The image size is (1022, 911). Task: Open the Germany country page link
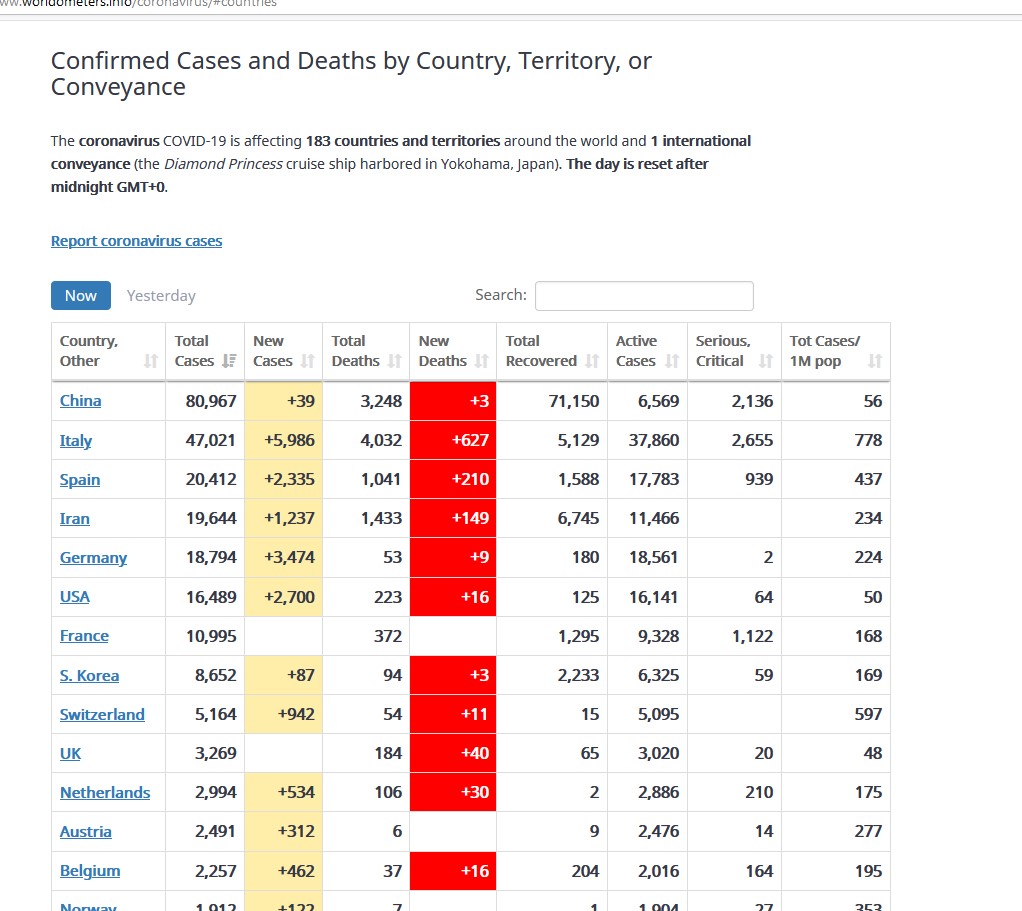[x=93, y=558]
